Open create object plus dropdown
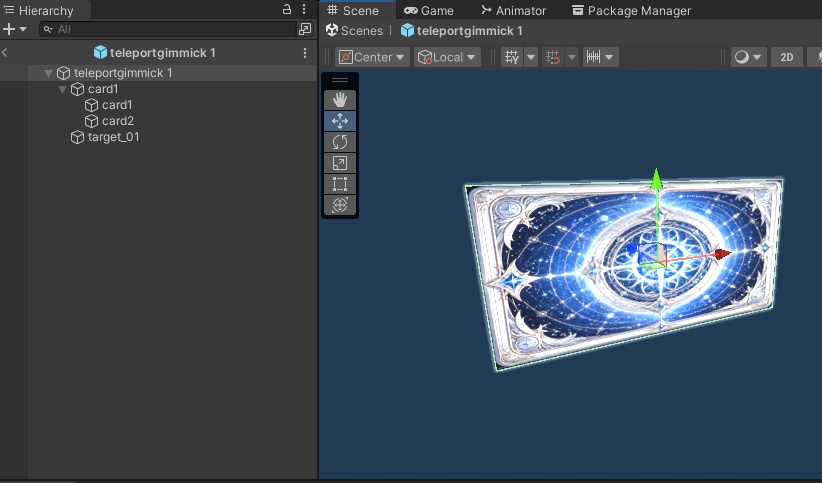The width and height of the screenshot is (822, 483). (x=15, y=29)
